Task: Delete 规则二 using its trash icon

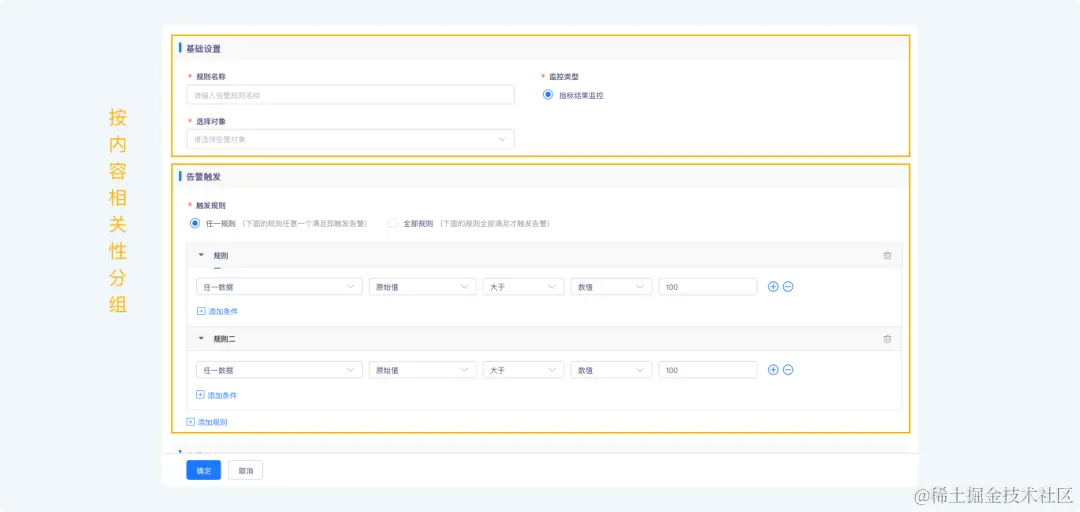Action: click(887, 339)
